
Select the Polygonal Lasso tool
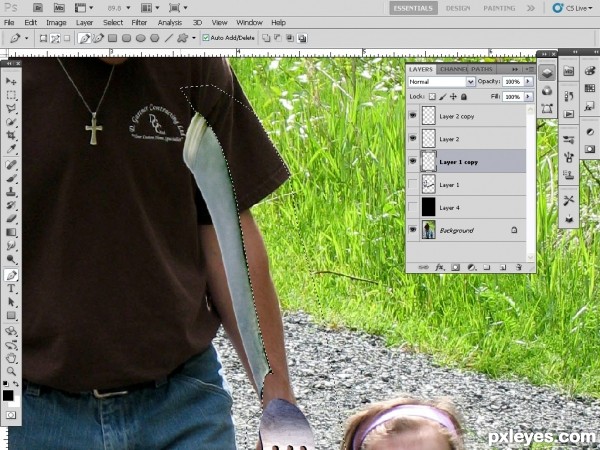(11, 109)
